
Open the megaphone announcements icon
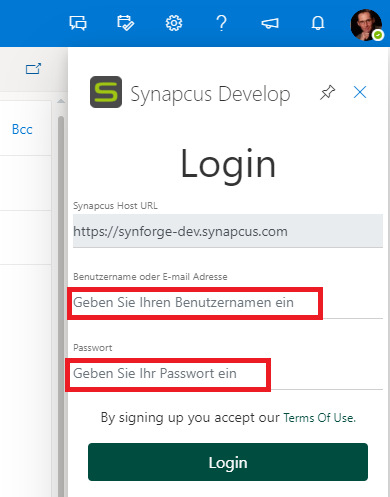(270, 23)
